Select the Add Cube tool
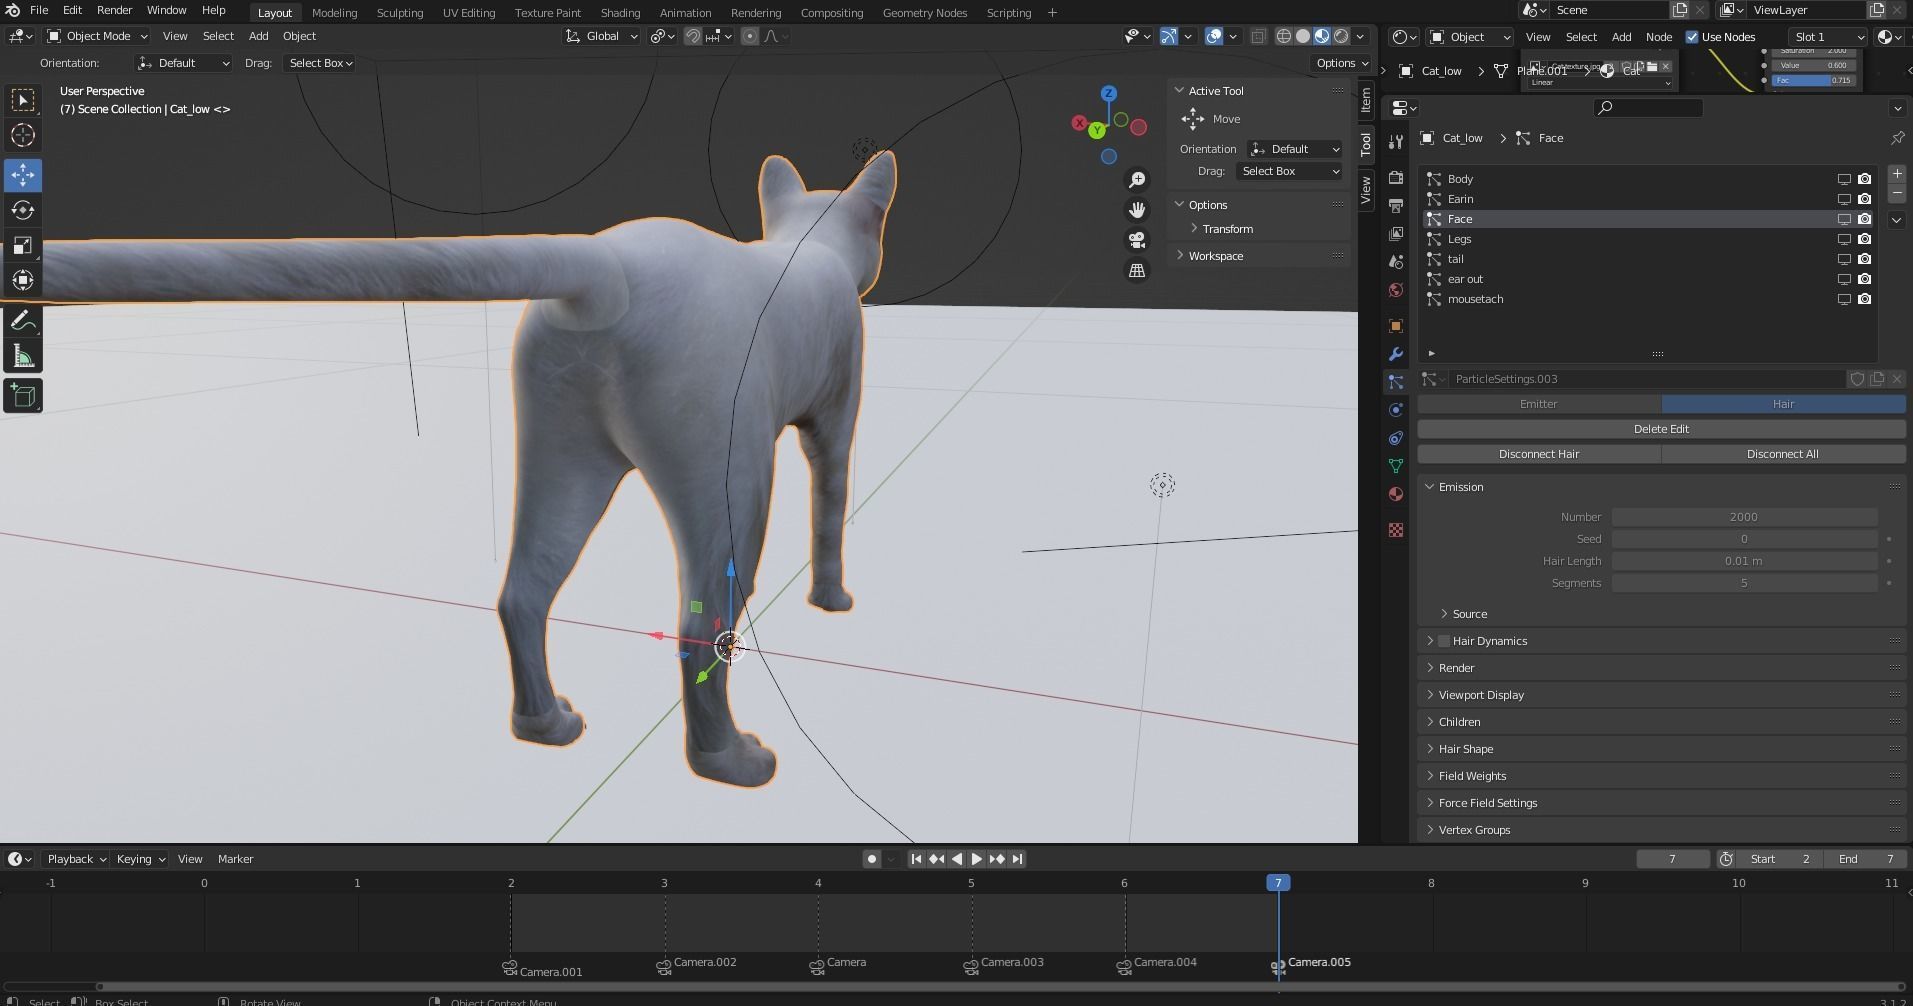This screenshot has width=1913, height=1006. click(x=22, y=396)
